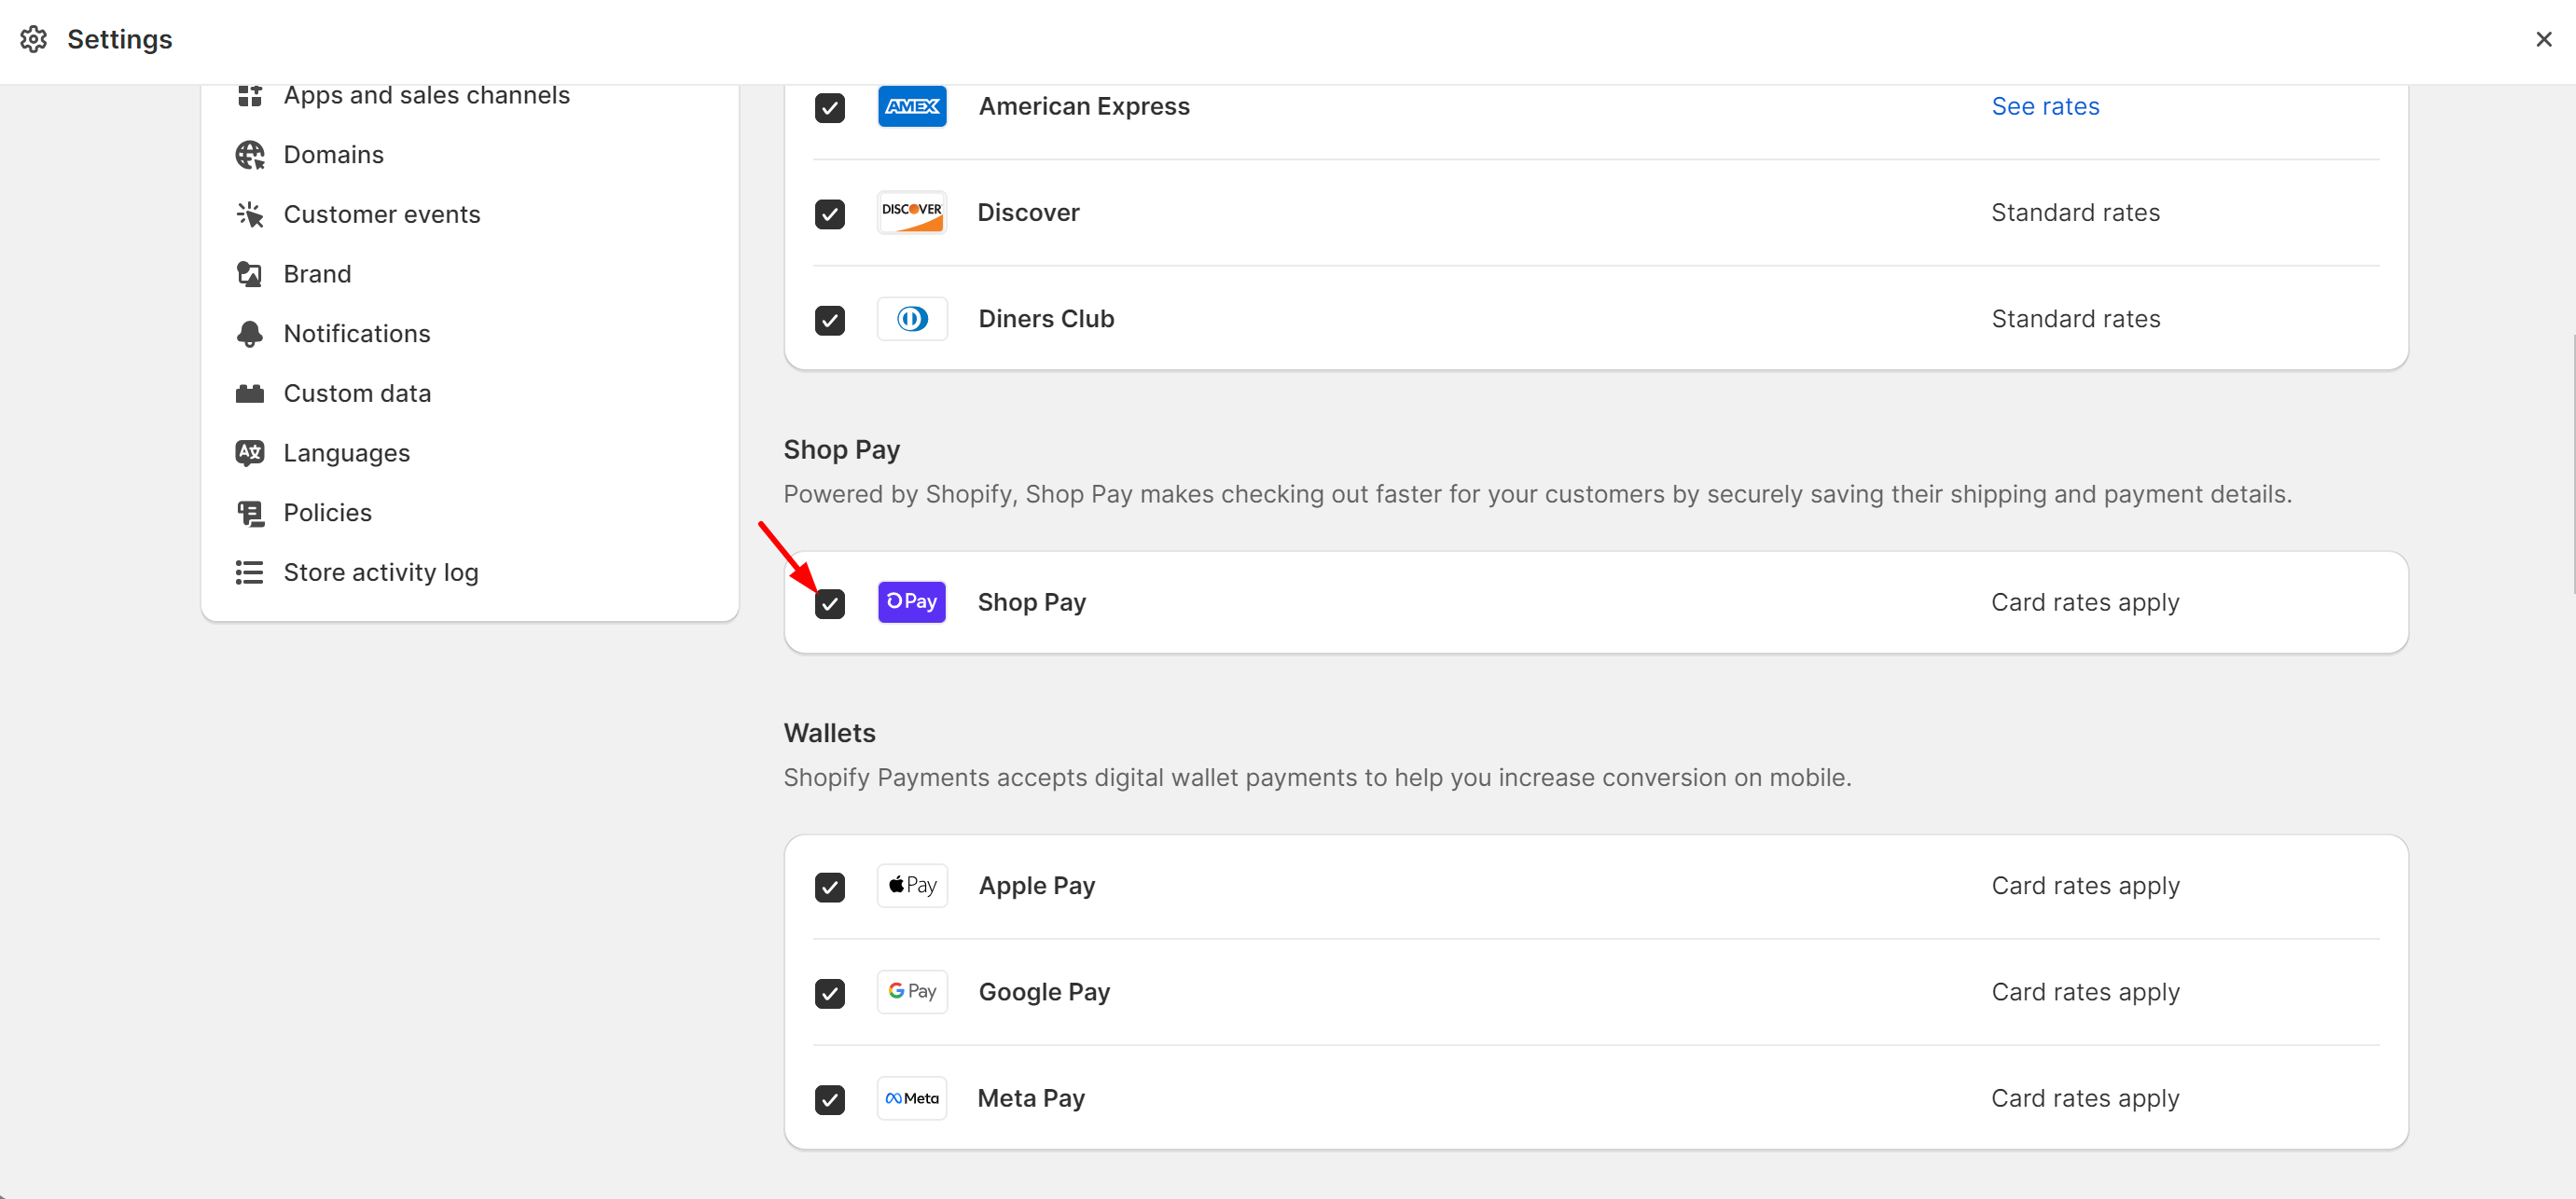Click the Meta Pay label text
This screenshot has height=1199, width=2576.
click(x=1031, y=1098)
